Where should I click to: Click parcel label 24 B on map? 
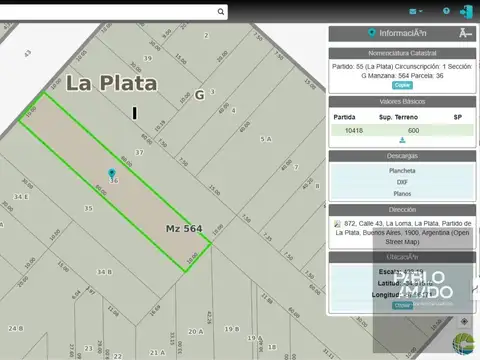click(x=16, y=329)
